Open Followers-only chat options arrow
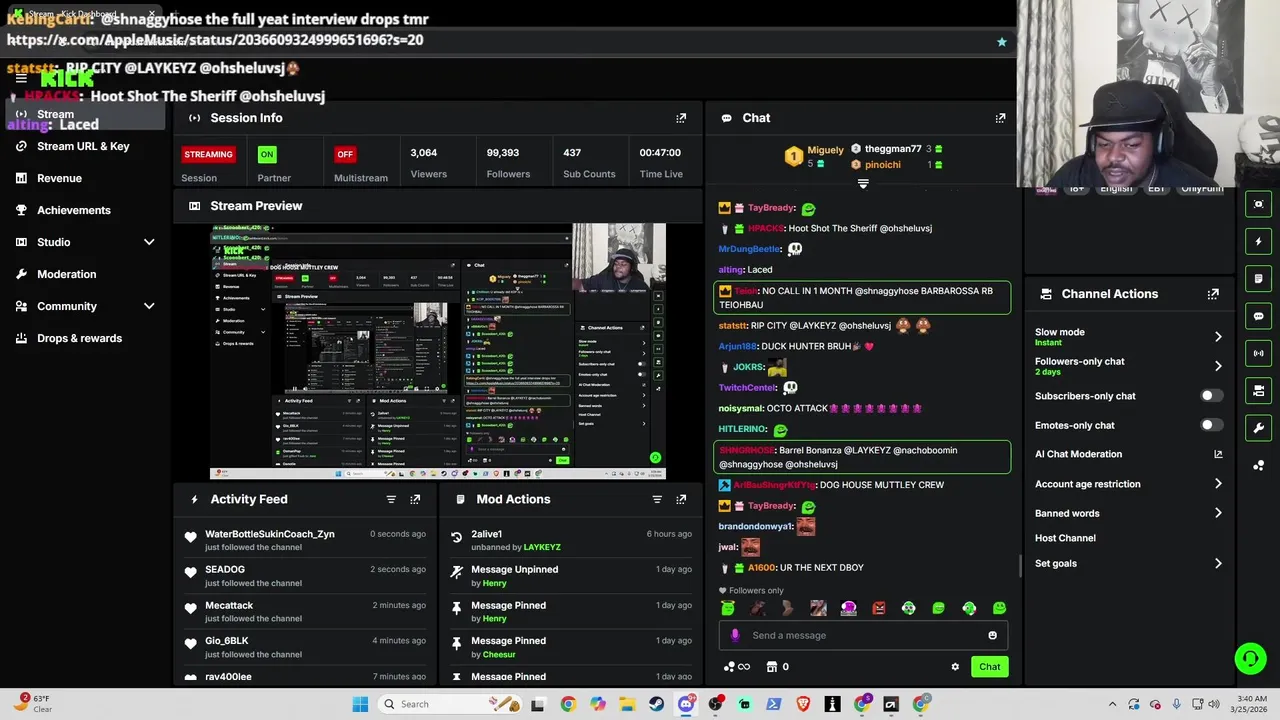Image resolution: width=1280 pixels, height=720 pixels. (1218, 366)
